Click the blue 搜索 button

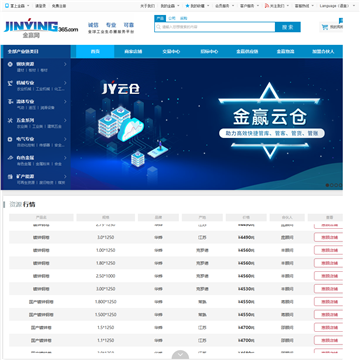tap(288, 27)
